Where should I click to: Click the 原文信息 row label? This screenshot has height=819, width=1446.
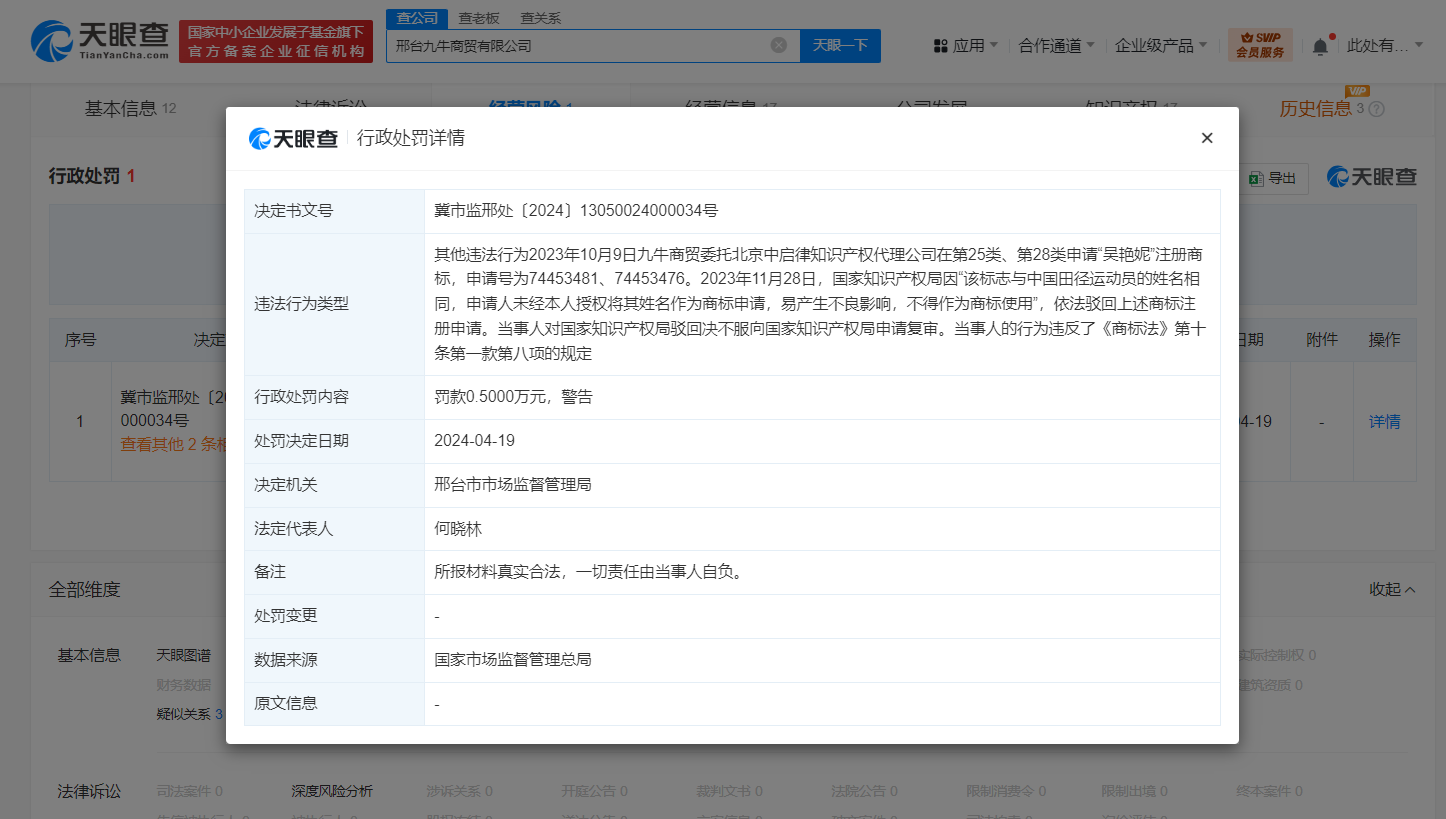coord(286,703)
